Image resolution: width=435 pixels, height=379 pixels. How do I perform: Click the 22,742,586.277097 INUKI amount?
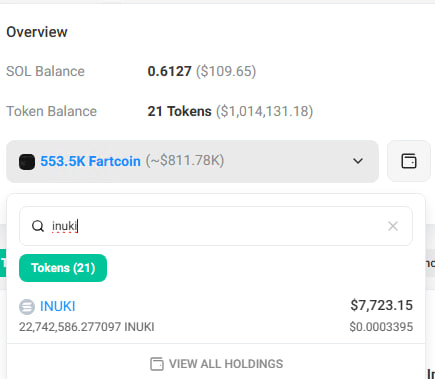click(x=87, y=327)
